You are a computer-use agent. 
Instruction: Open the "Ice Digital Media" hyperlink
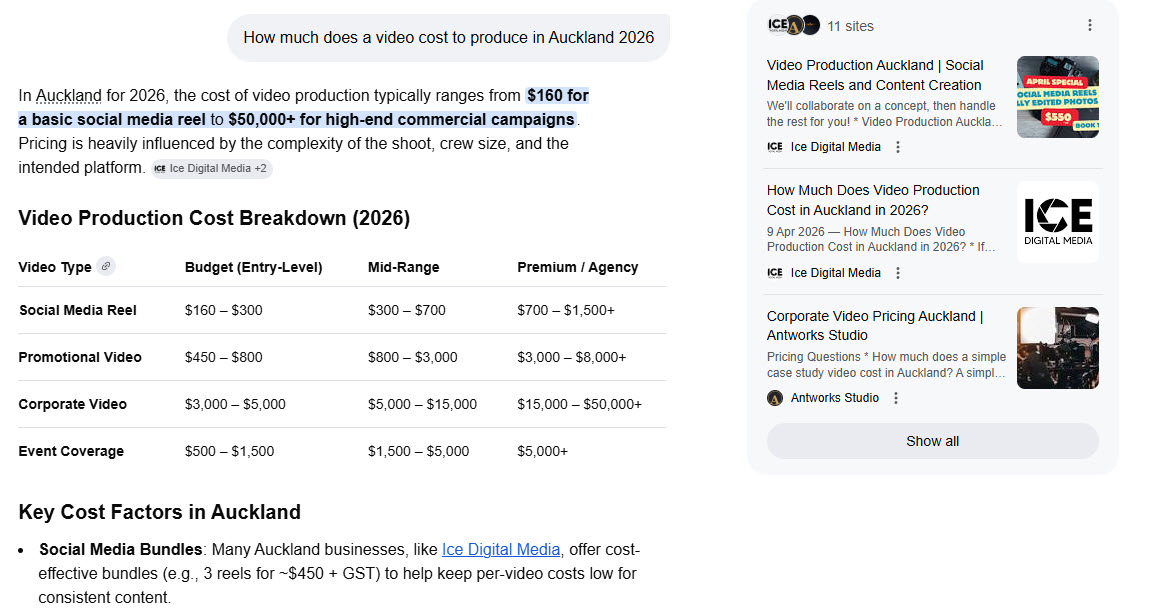pyautogui.click(x=501, y=549)
